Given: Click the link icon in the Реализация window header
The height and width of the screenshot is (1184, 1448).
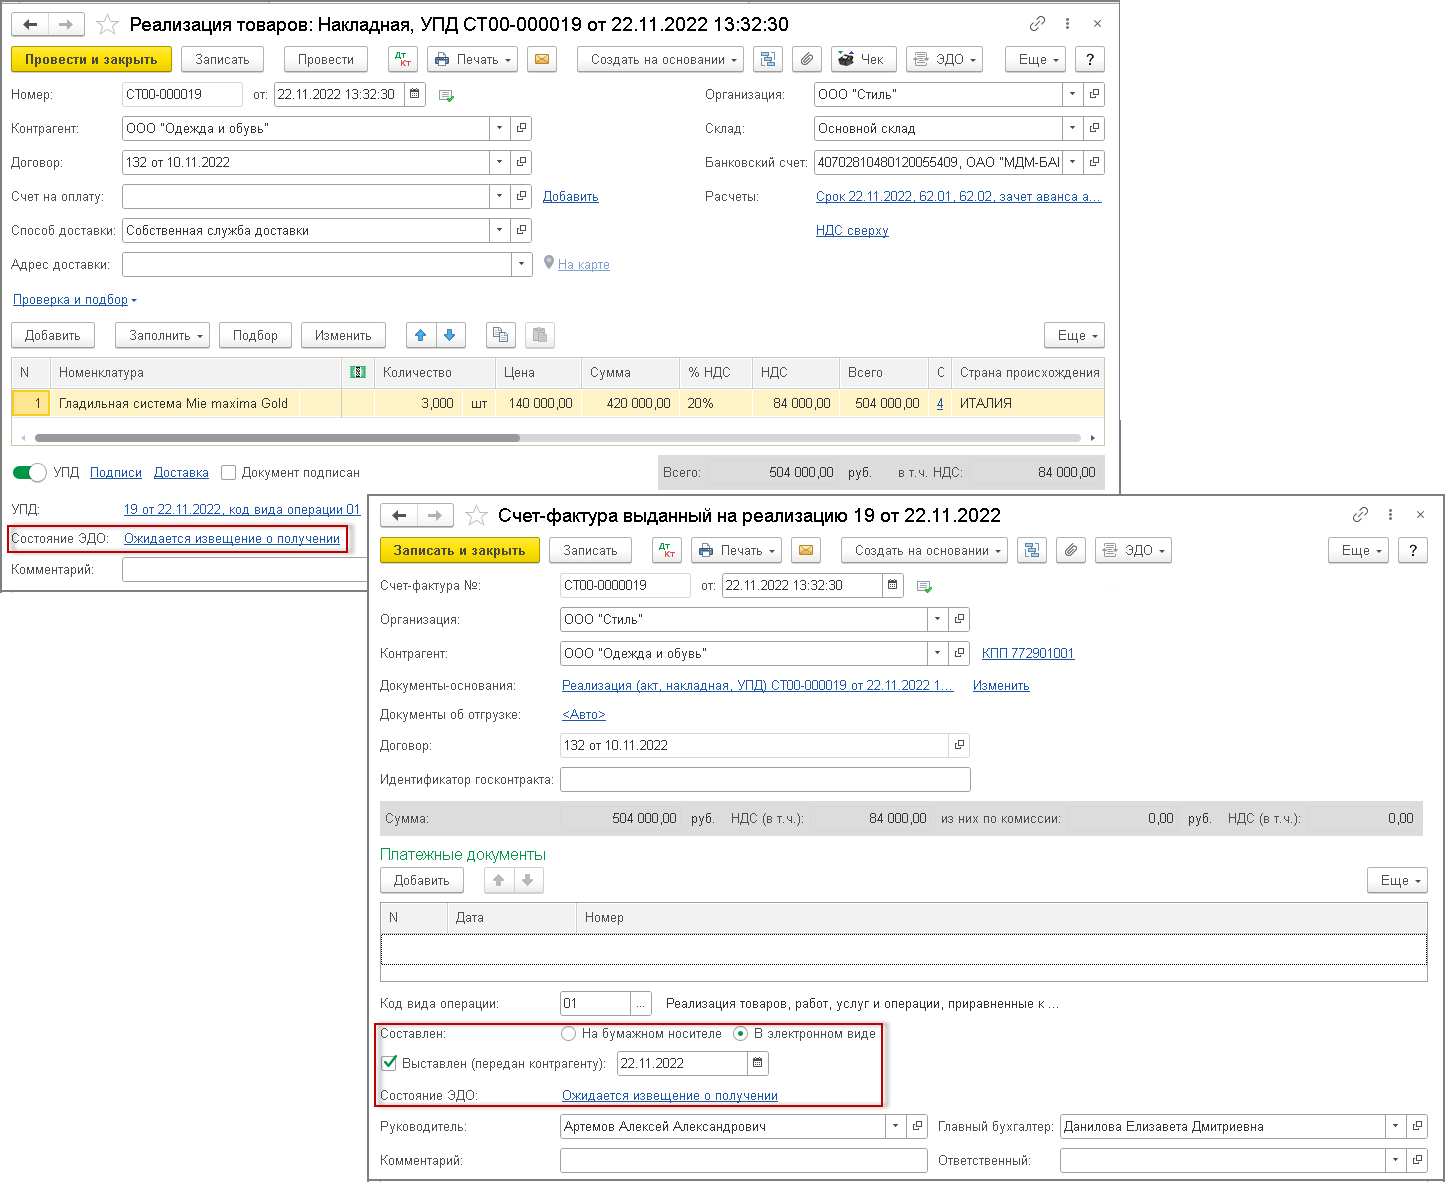Looking at the screenshot, I should click(x=1037, y=24).
